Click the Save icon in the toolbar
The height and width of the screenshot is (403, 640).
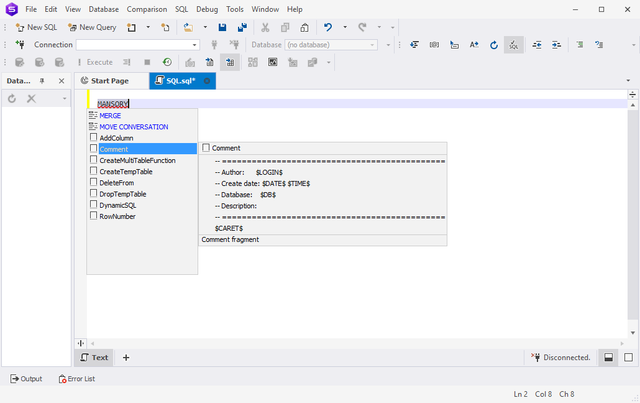coord(222,27)
